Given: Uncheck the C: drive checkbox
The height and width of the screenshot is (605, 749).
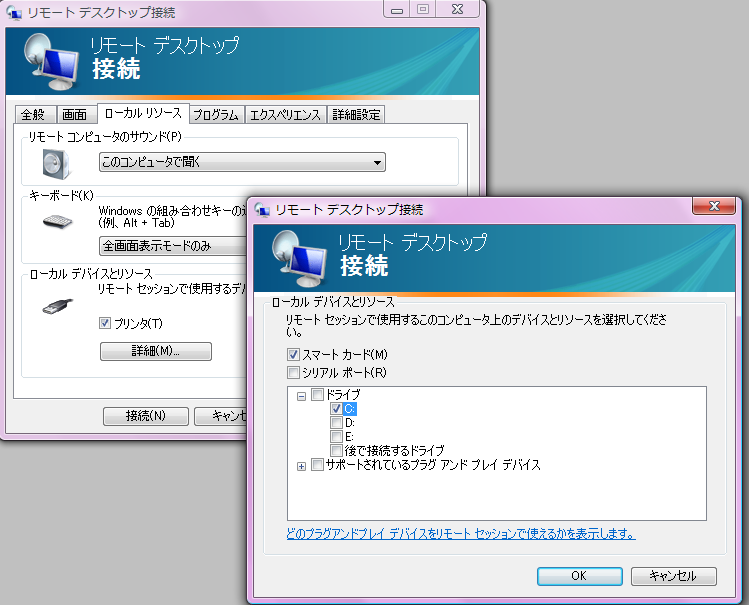Looking at the screenshot, I should tap(336, 409).
